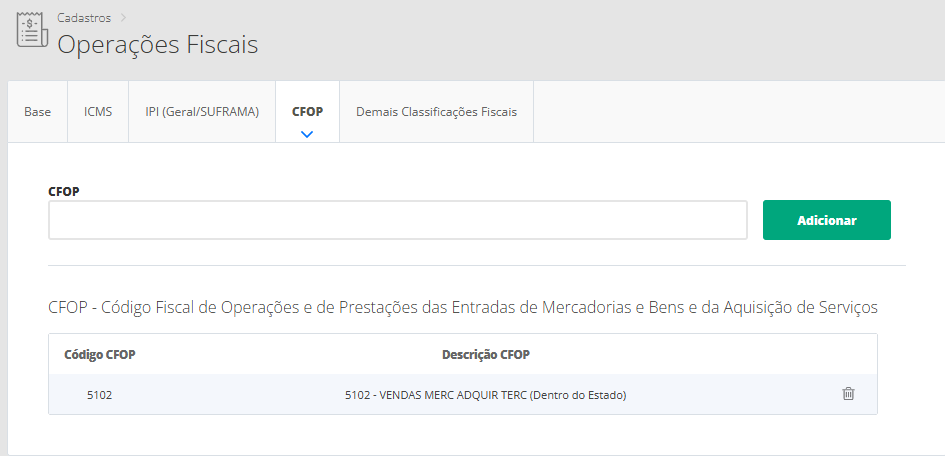945x456 pixels.
Task: Click the Descrição CFOP column header
Action: pos(485,355)
